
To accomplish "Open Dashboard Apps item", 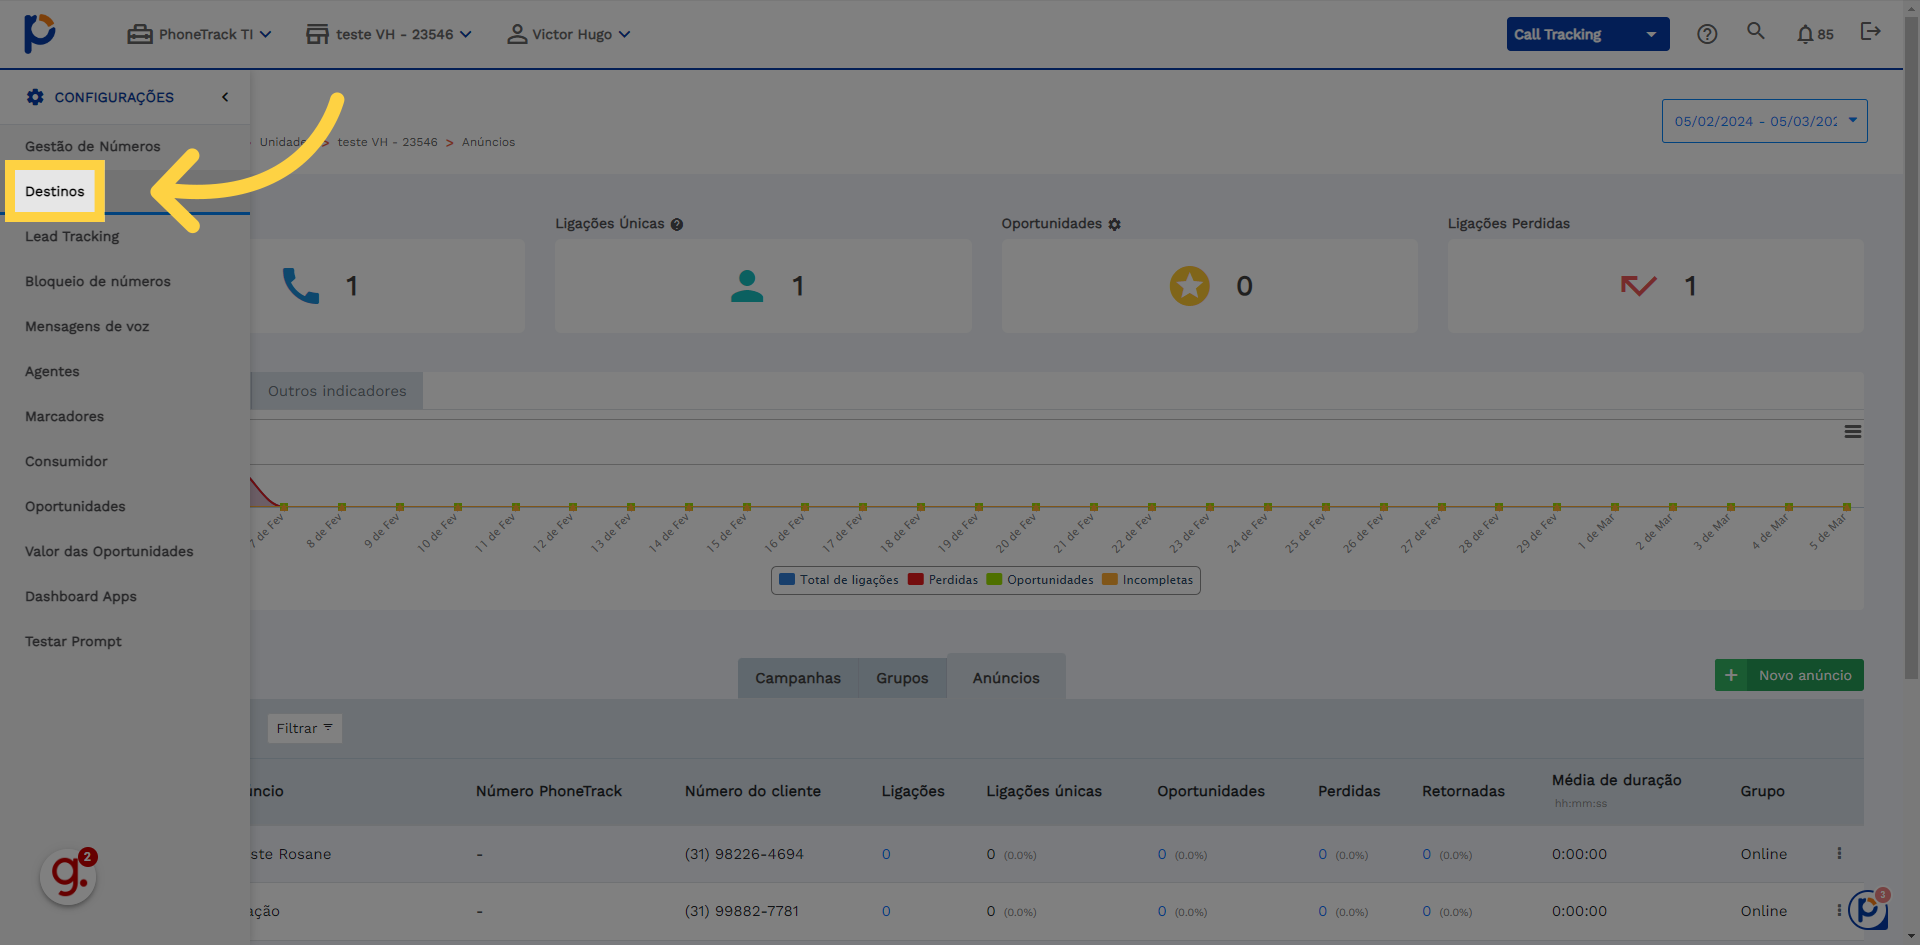I will pos(81,596).
